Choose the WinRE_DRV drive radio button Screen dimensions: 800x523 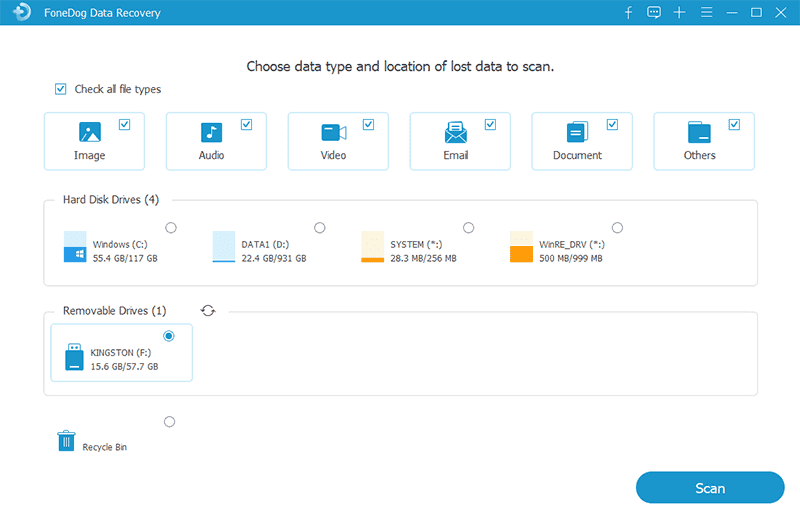pyautogui.click(x=617, y=228)
